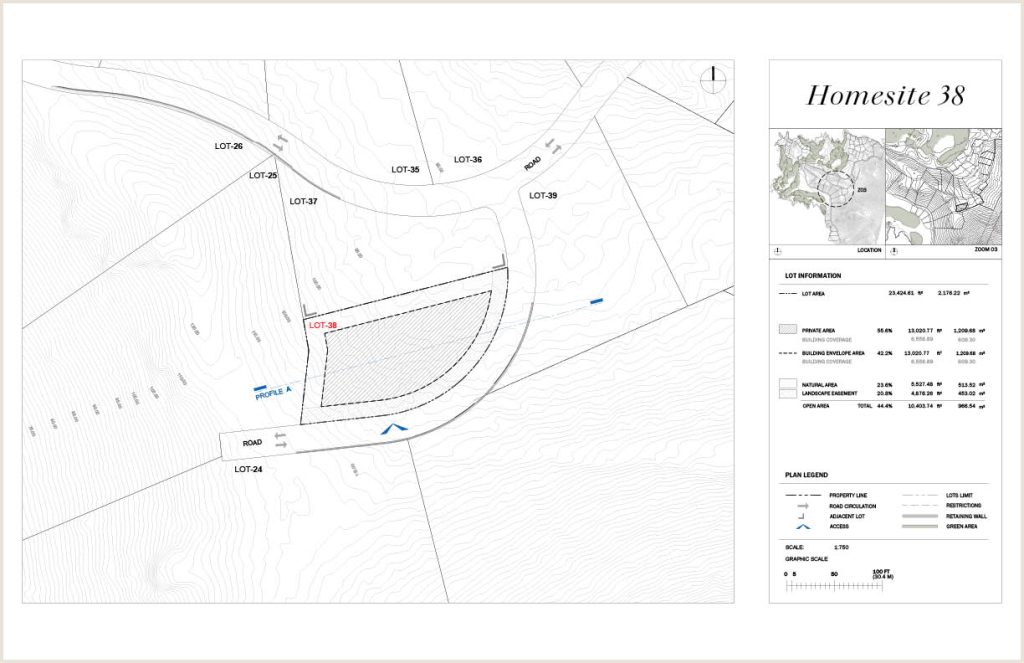Click the blue marker beside PROFILE A label
Image resolution: width=1024 pixels, height=663 pixels.
click(x=259, y=388)
